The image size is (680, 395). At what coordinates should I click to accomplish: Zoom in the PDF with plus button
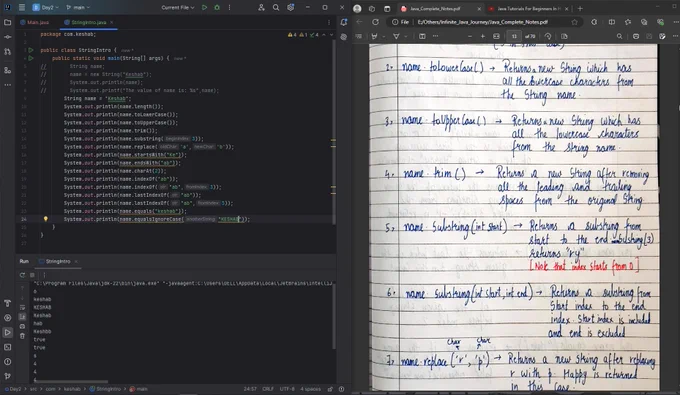coord(483,36)
